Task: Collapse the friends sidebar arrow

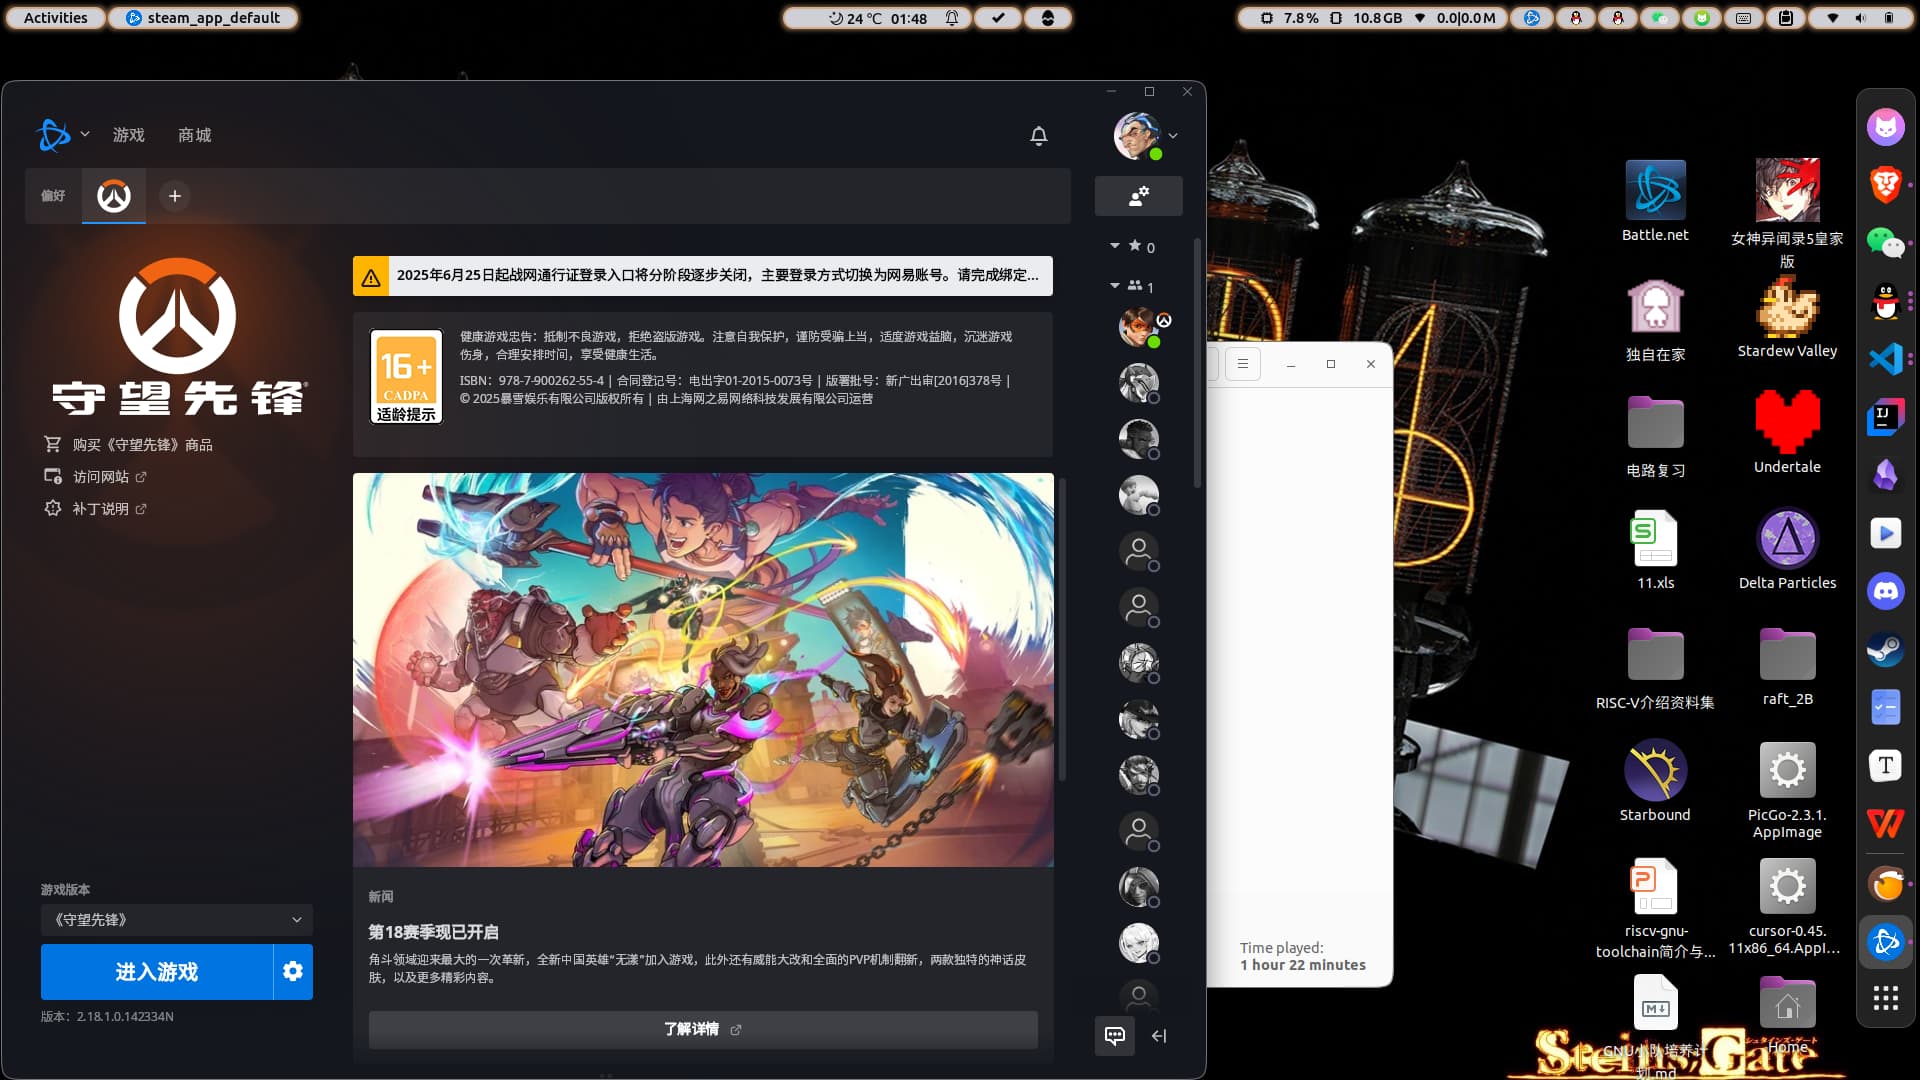Action: tap(1159, 1036)
